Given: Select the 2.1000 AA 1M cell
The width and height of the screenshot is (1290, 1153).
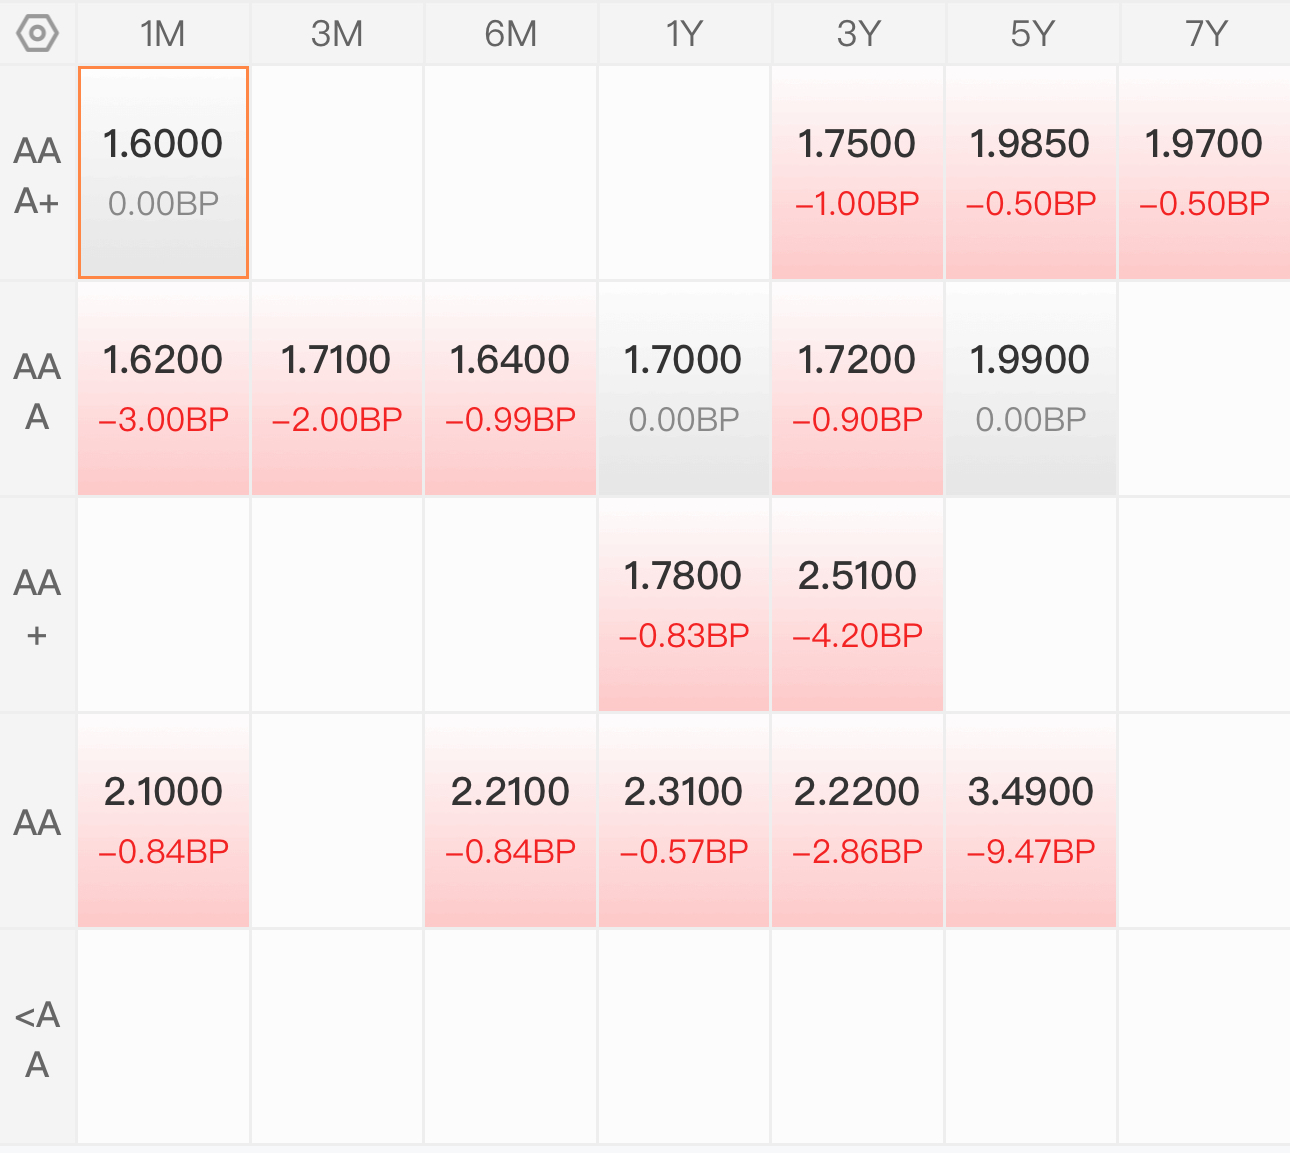Looking at the screenshot, I should [163, 820].
